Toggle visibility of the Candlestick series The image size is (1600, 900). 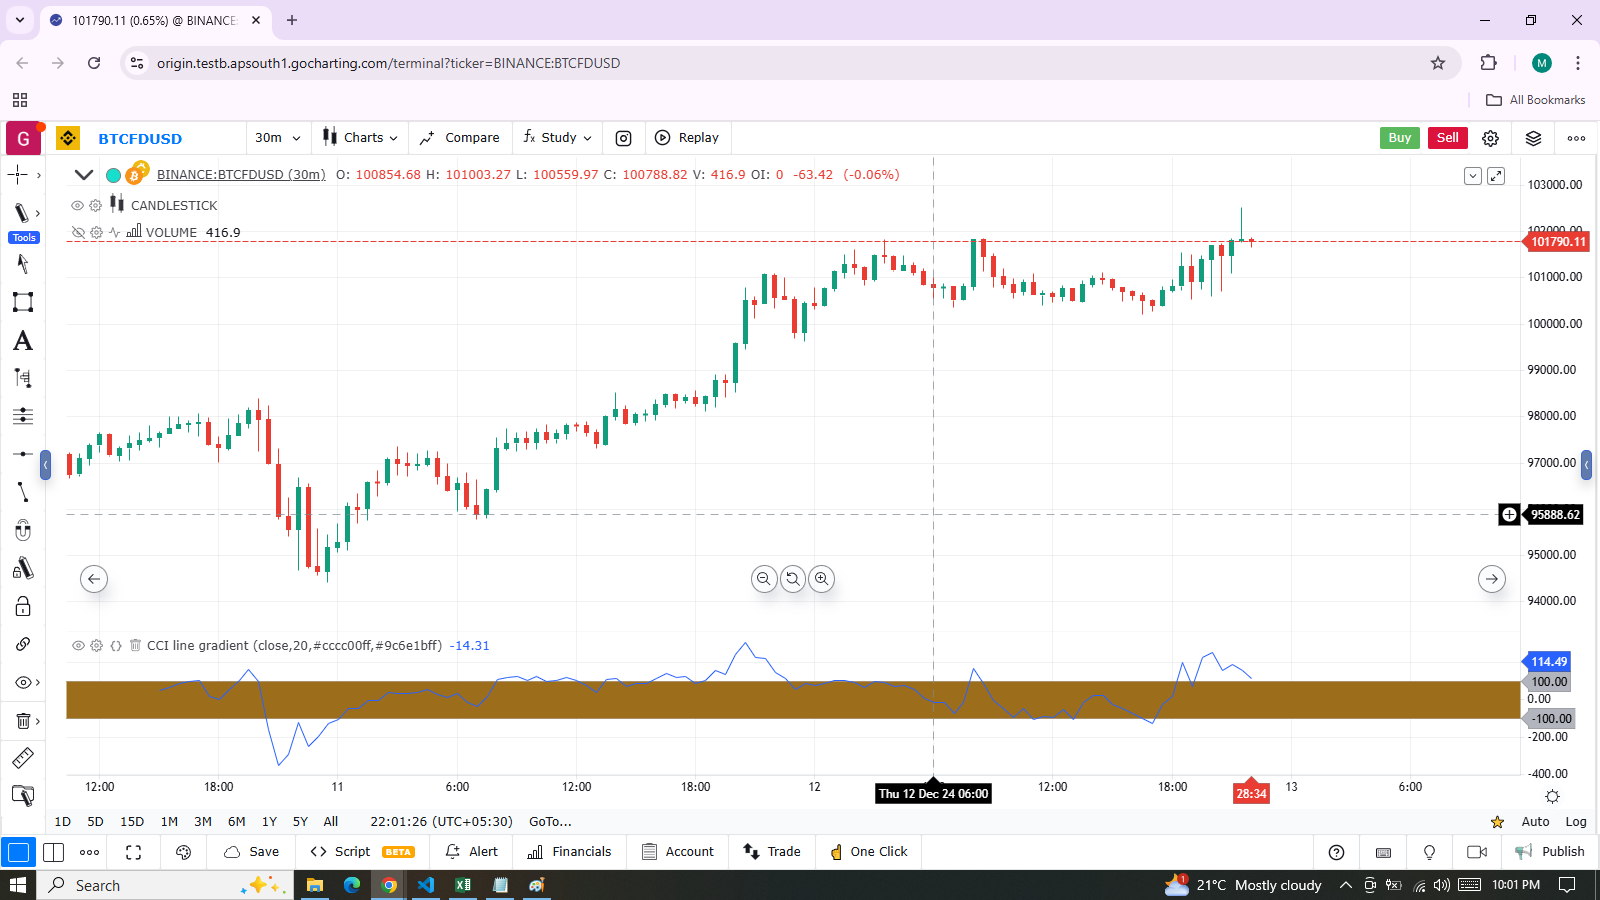pos(77,206)
